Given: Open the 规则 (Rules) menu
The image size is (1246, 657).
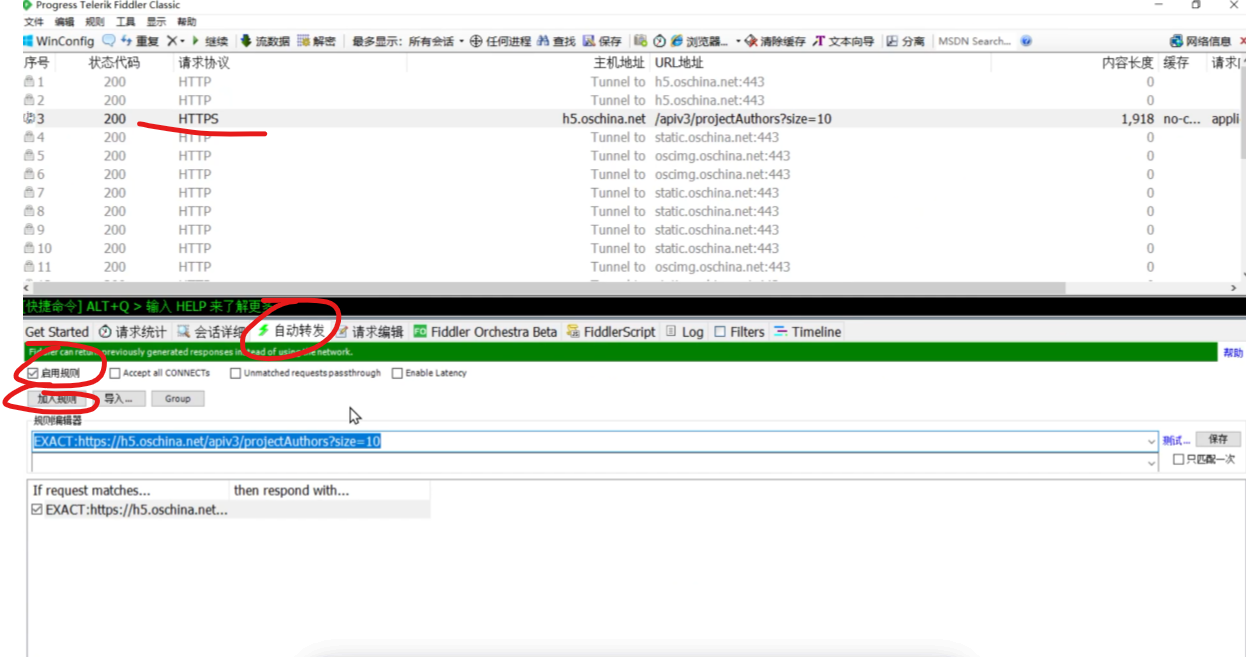Looking at the screenshot, I should coord(94,21).
